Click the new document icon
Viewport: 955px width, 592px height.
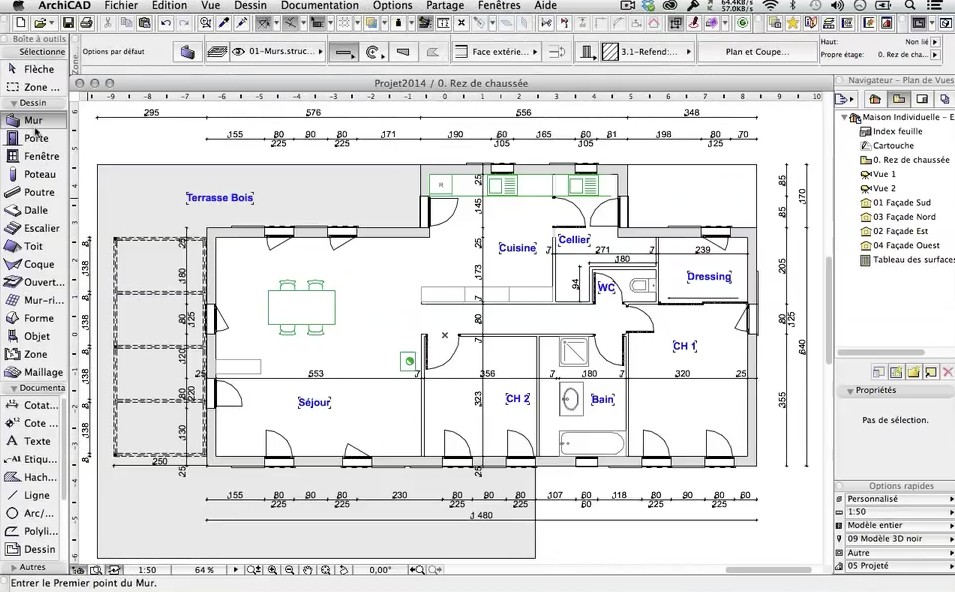[20, 23]
